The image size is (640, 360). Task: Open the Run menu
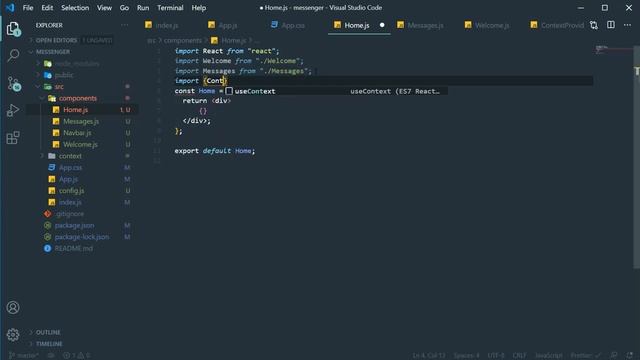click(x=143, y=8)
